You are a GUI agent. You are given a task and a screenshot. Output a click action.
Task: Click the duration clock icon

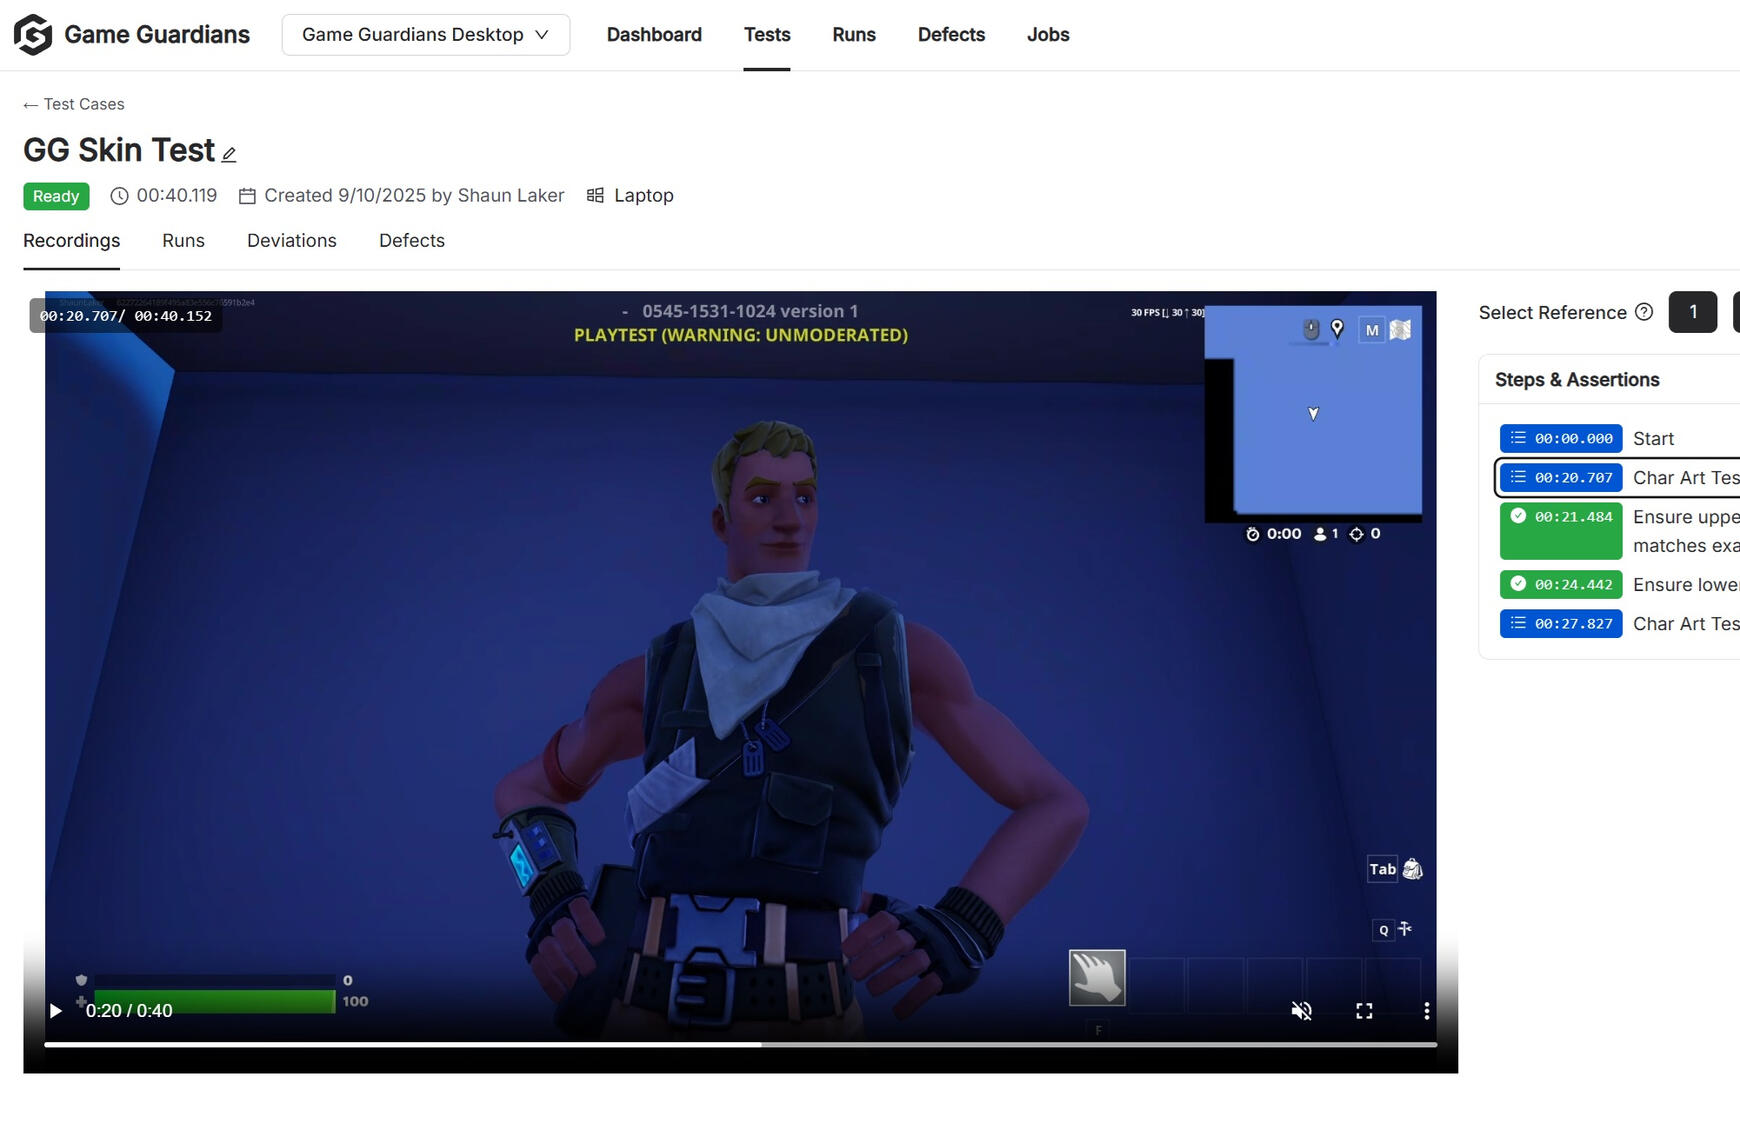(118, 195)
